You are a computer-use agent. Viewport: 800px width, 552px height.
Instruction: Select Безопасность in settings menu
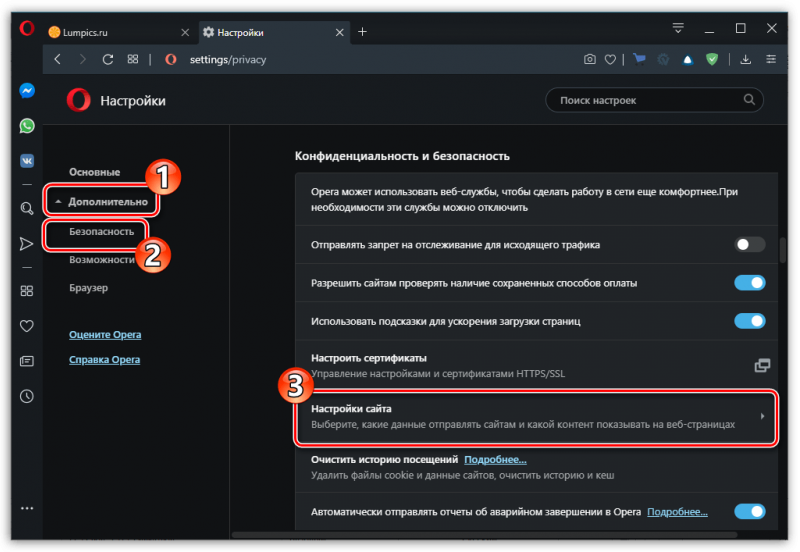click(102, 232)
